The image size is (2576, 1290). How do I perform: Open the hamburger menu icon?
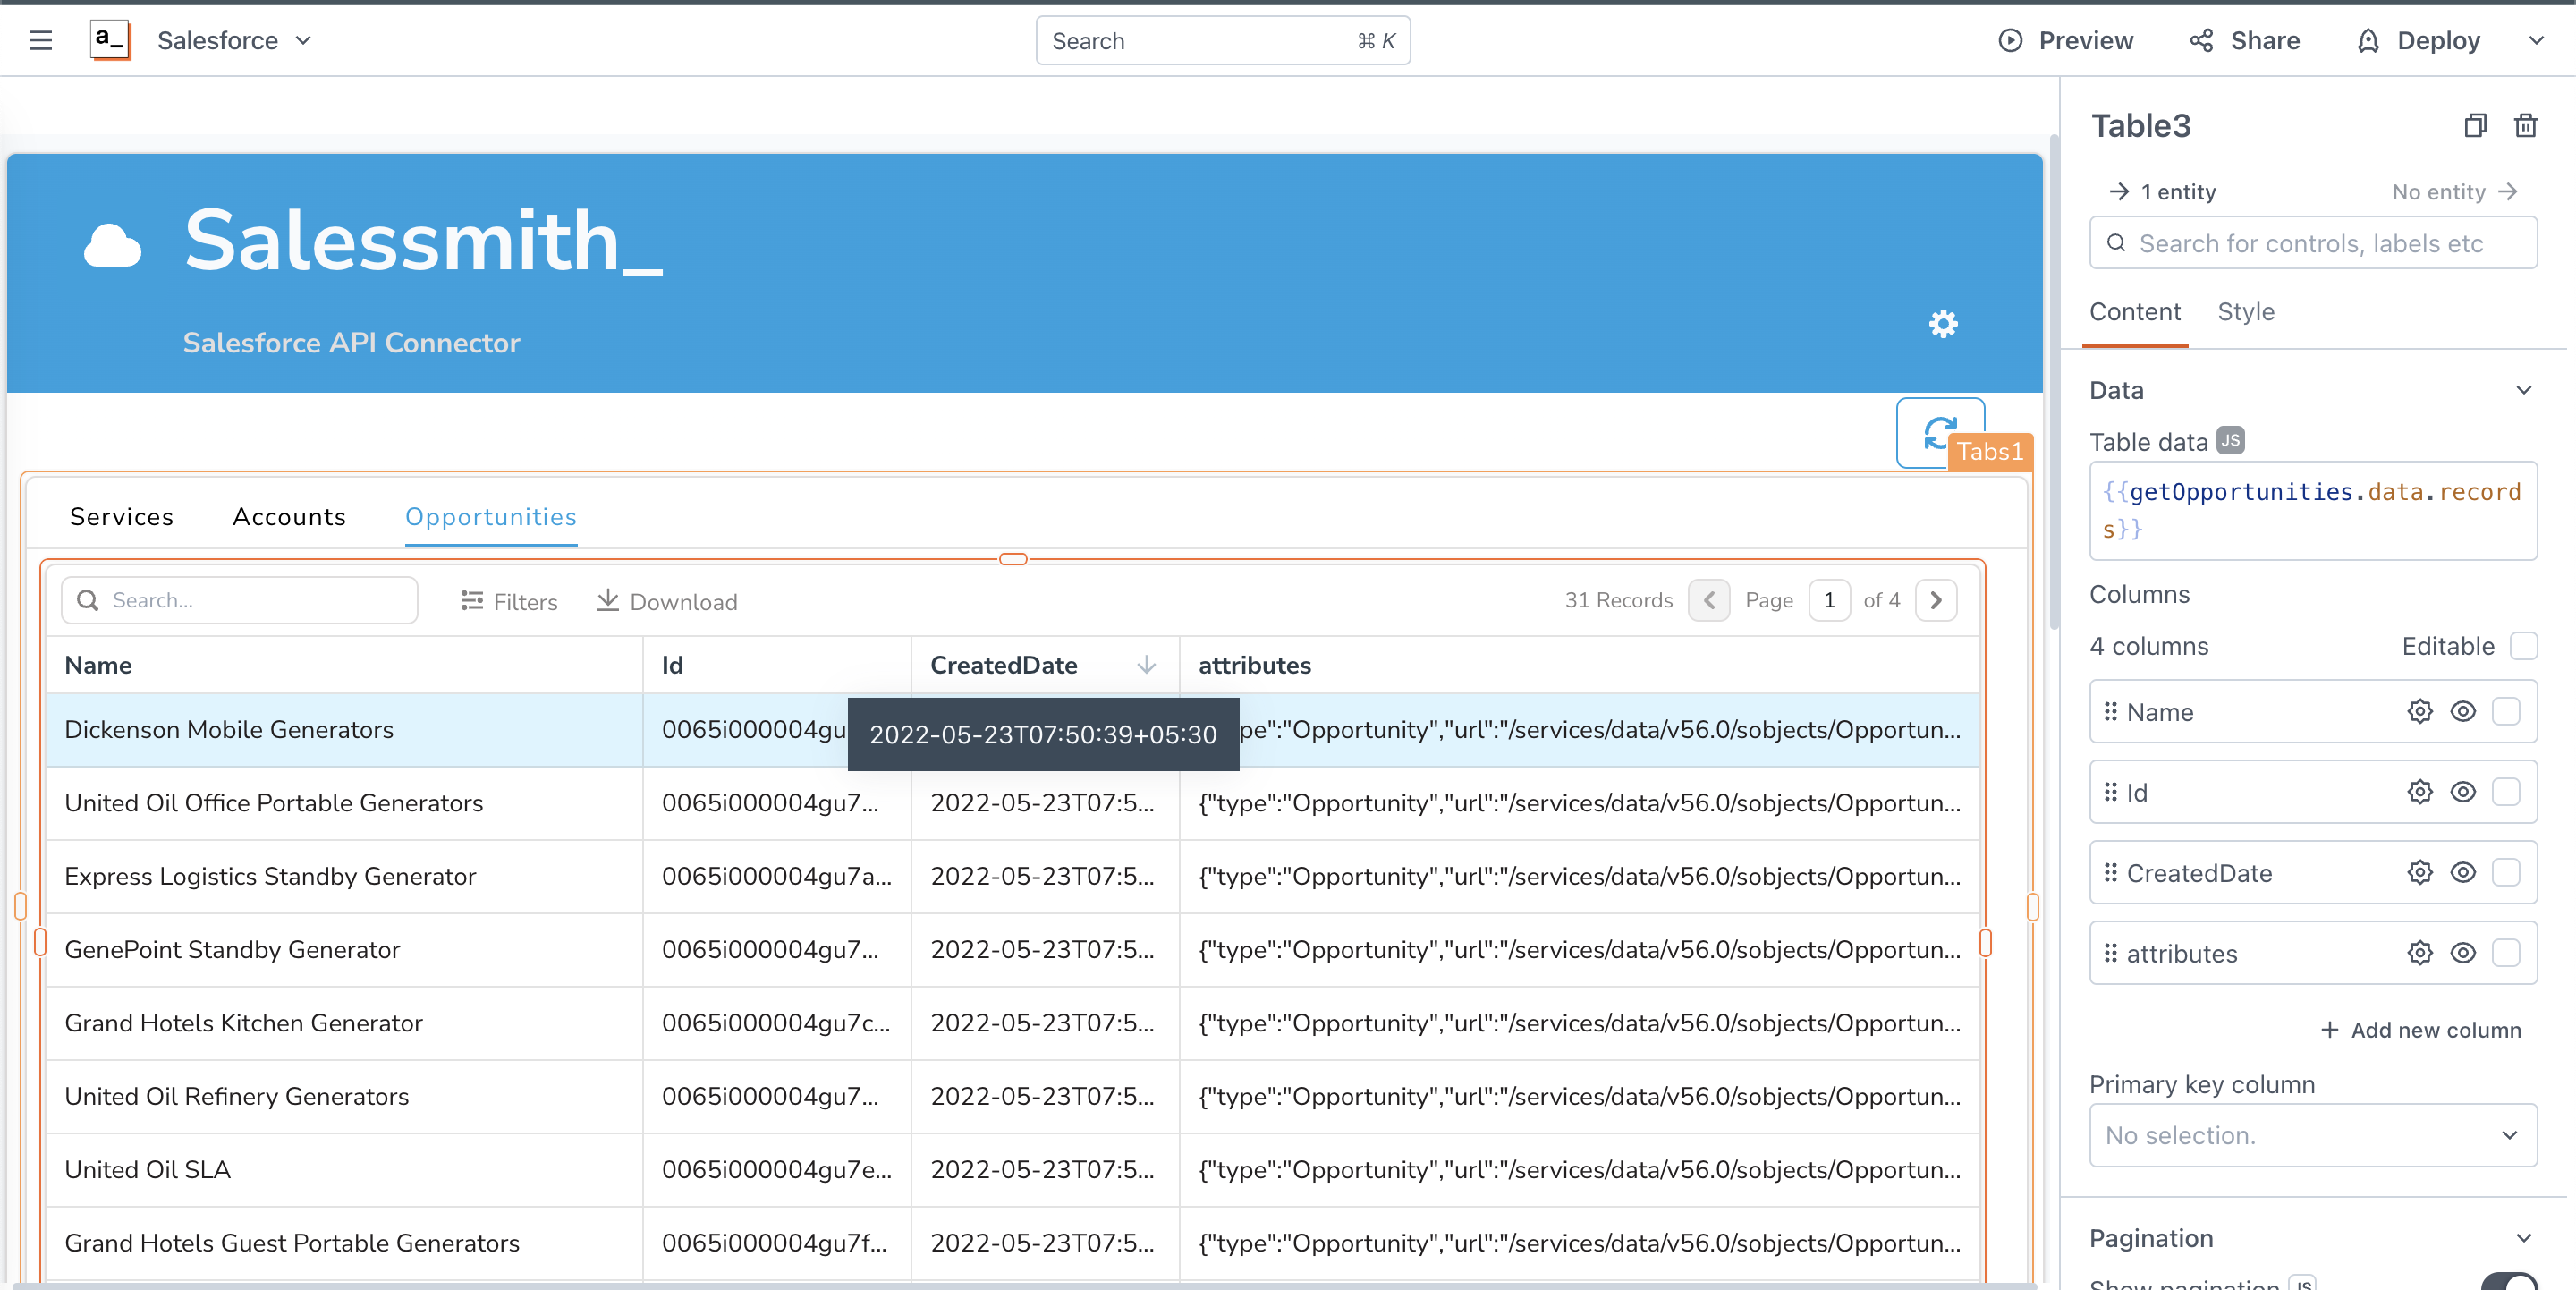tap(41, 41)
